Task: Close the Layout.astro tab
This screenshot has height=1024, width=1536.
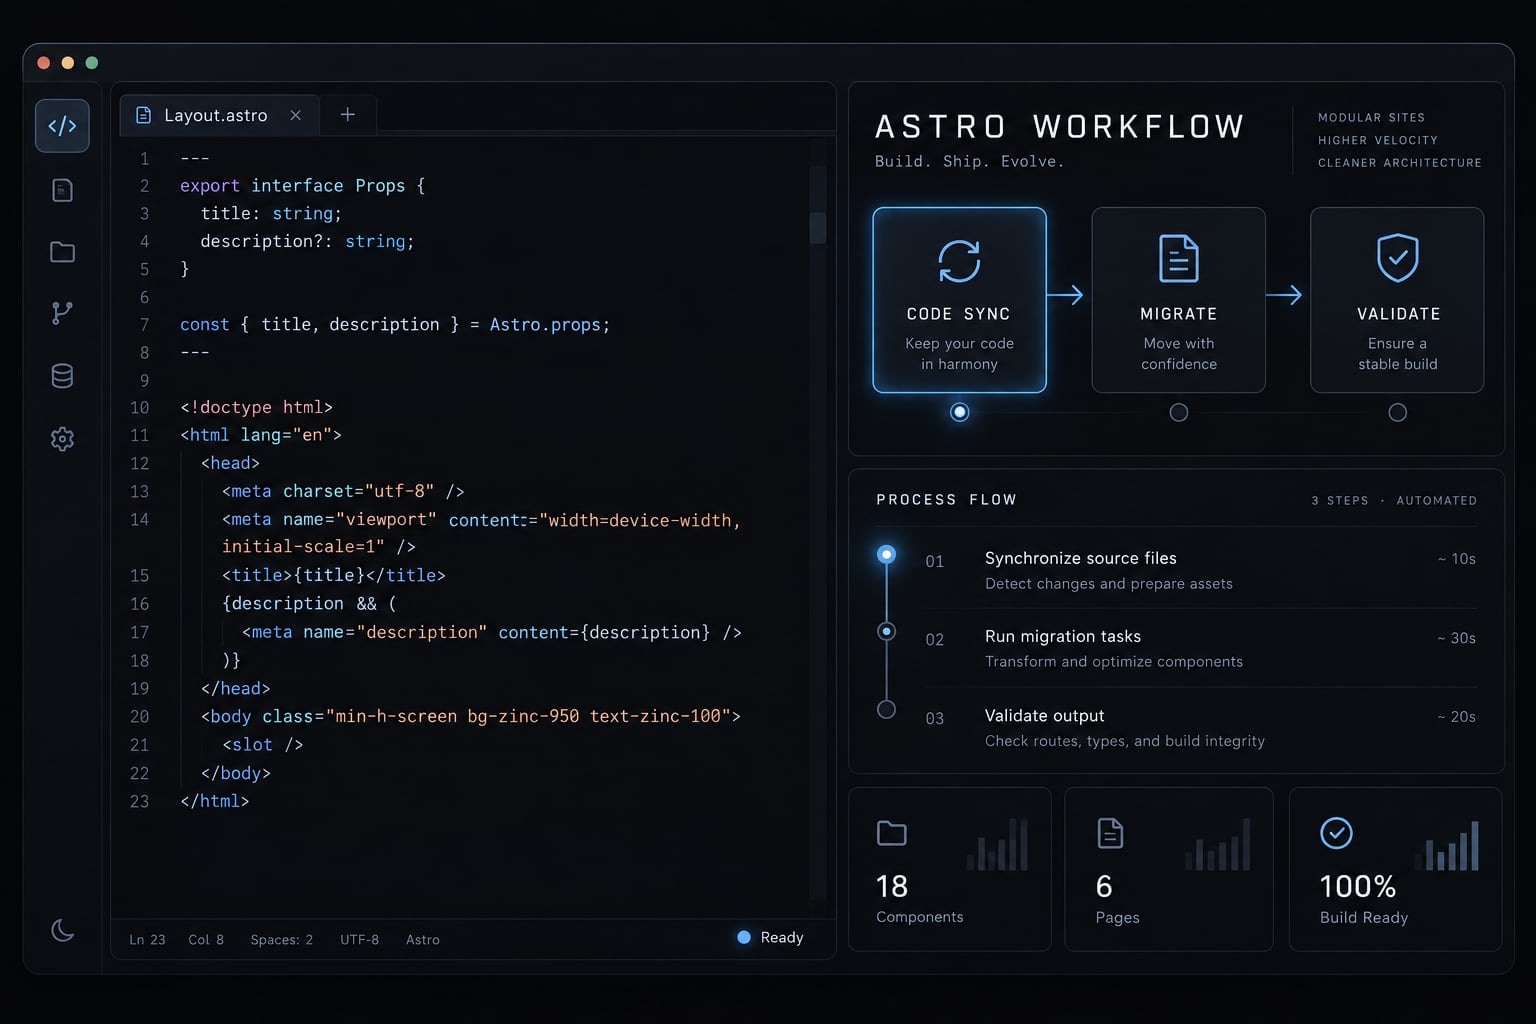Action: pos(296,115)
